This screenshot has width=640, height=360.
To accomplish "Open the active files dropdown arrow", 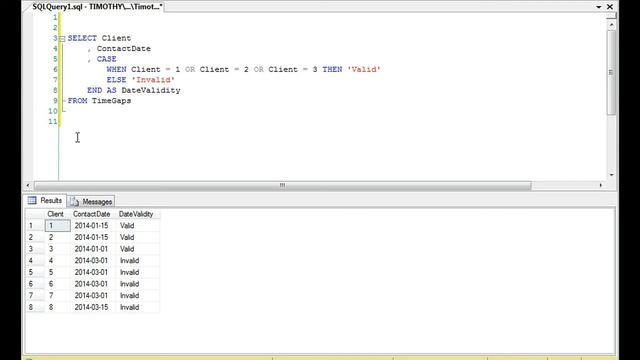I will tap(599, 7).
